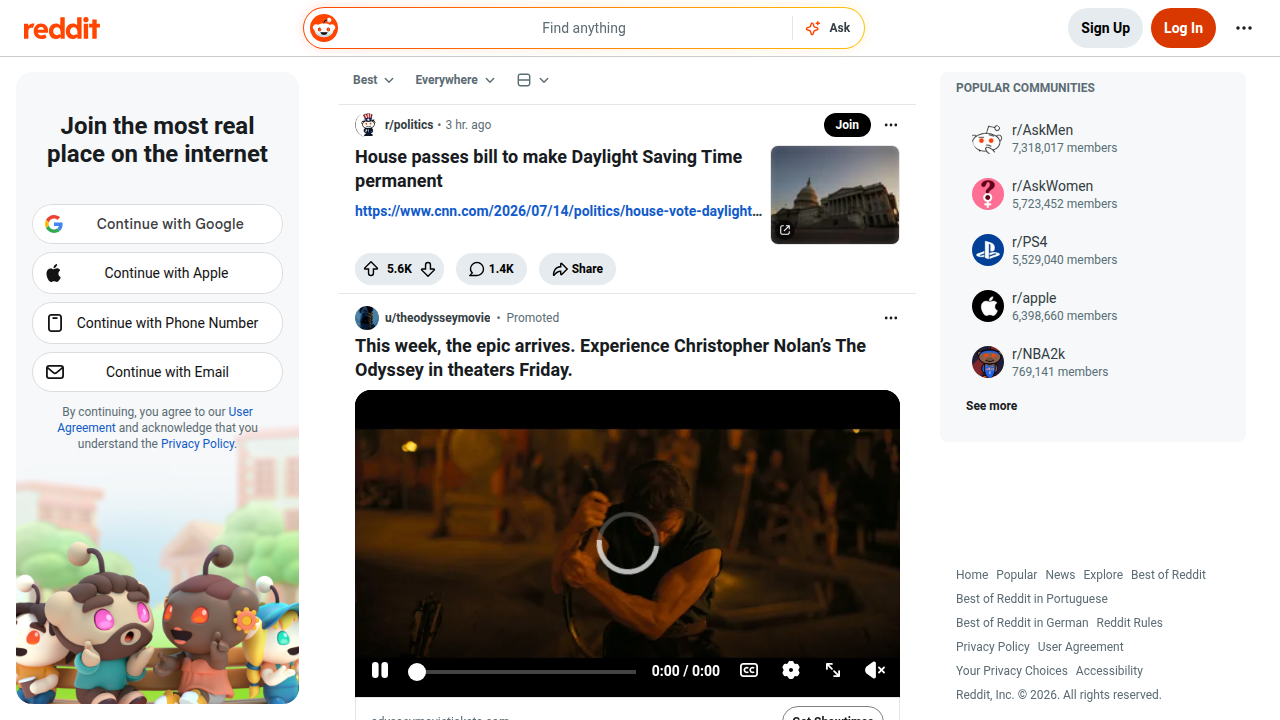The image size is (1280, 720).
Task: Continue with Apple
Action: coord(157,273)
